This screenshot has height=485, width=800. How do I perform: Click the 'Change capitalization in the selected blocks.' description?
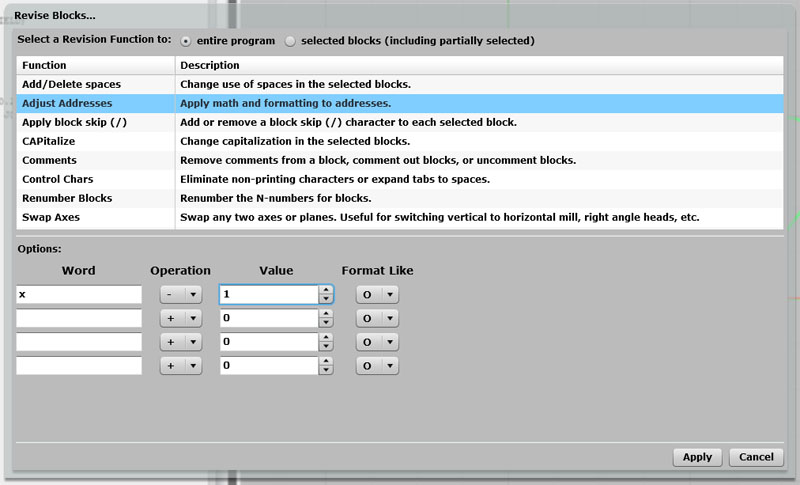pos(295,141)
